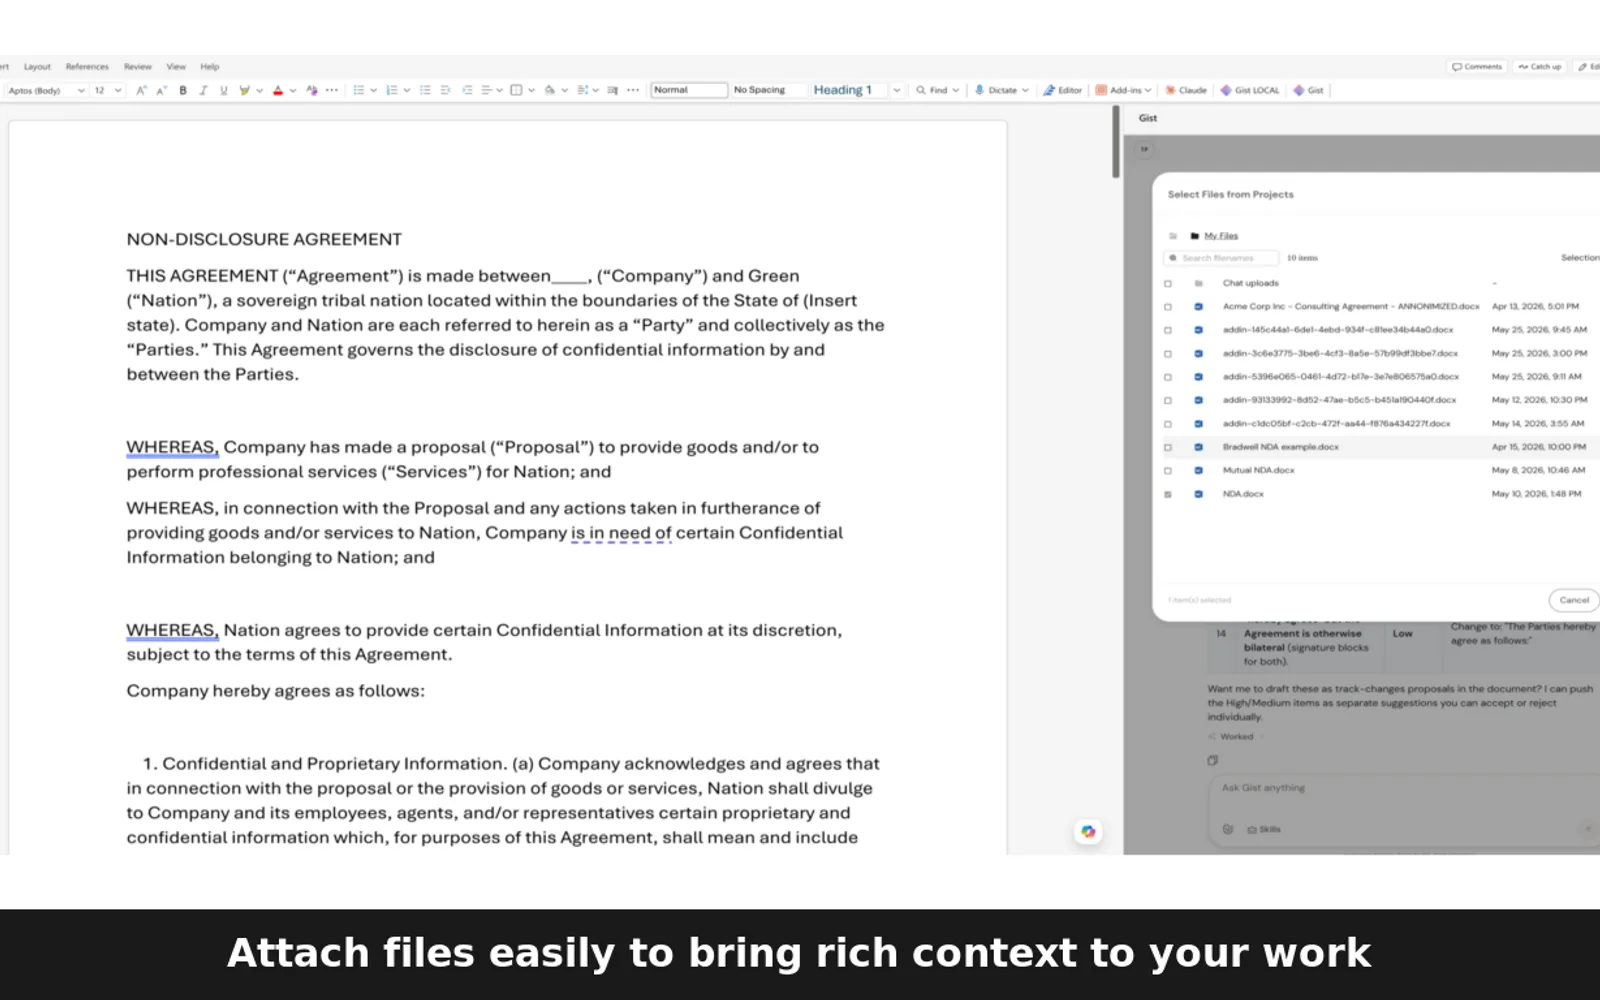Check the box for Chat uploads folder
This screenshot has height=1000, width=1600.
(x=1167, y=283)
